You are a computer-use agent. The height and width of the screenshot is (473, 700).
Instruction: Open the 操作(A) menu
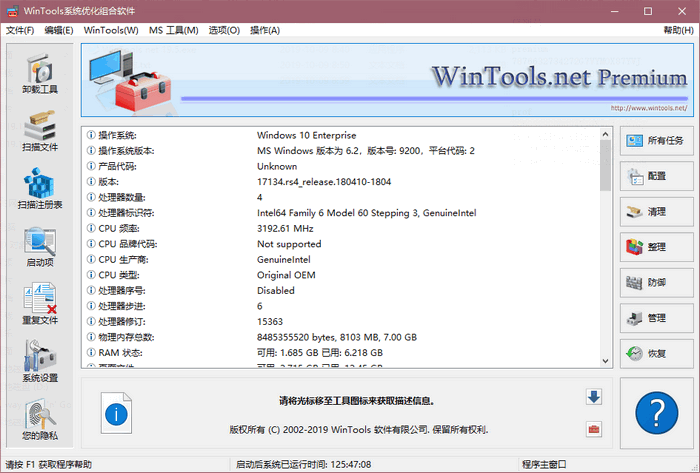pyautogui.click(x=265, y=30)
